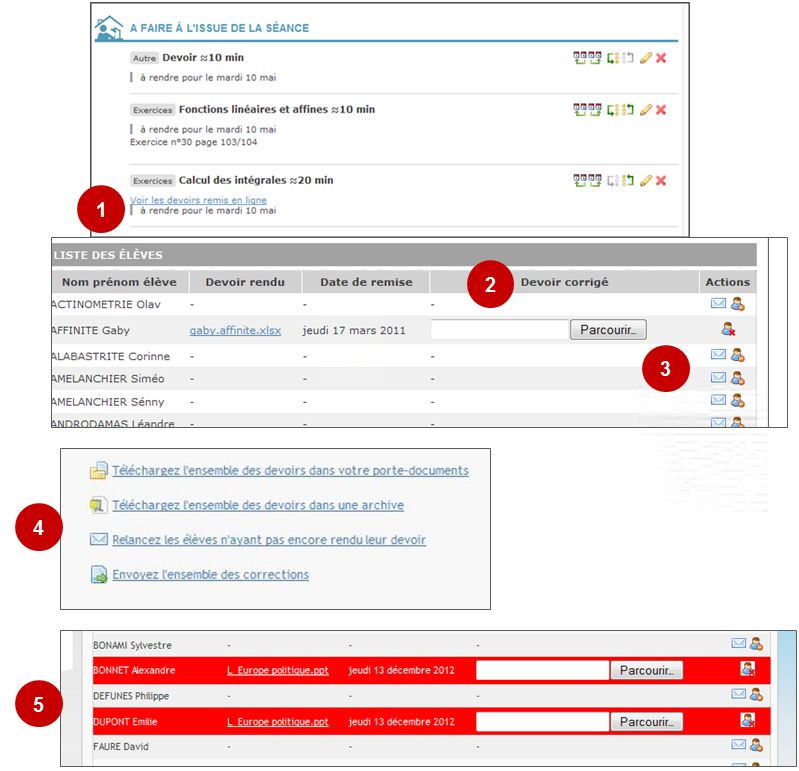Click Parcourir button for BONNET Alexandre

646,670
